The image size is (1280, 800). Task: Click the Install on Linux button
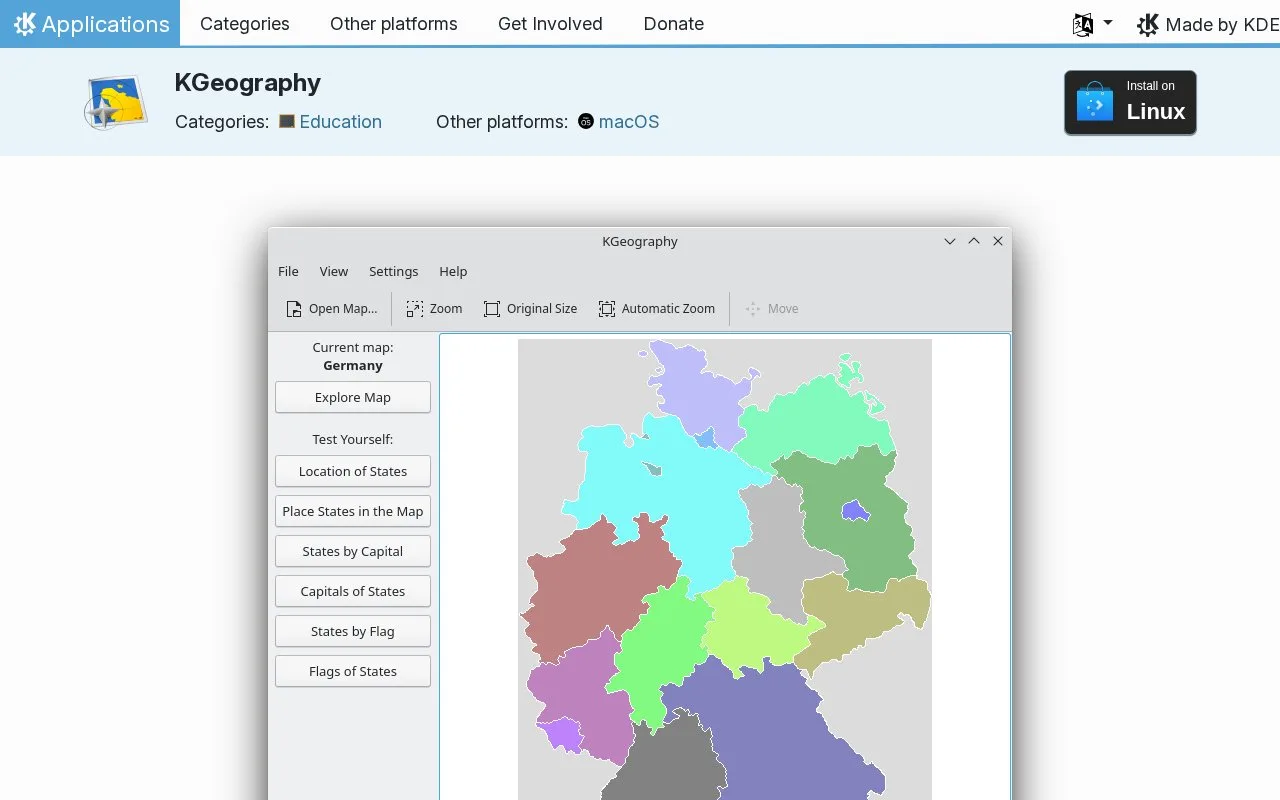coord(1130,102)
